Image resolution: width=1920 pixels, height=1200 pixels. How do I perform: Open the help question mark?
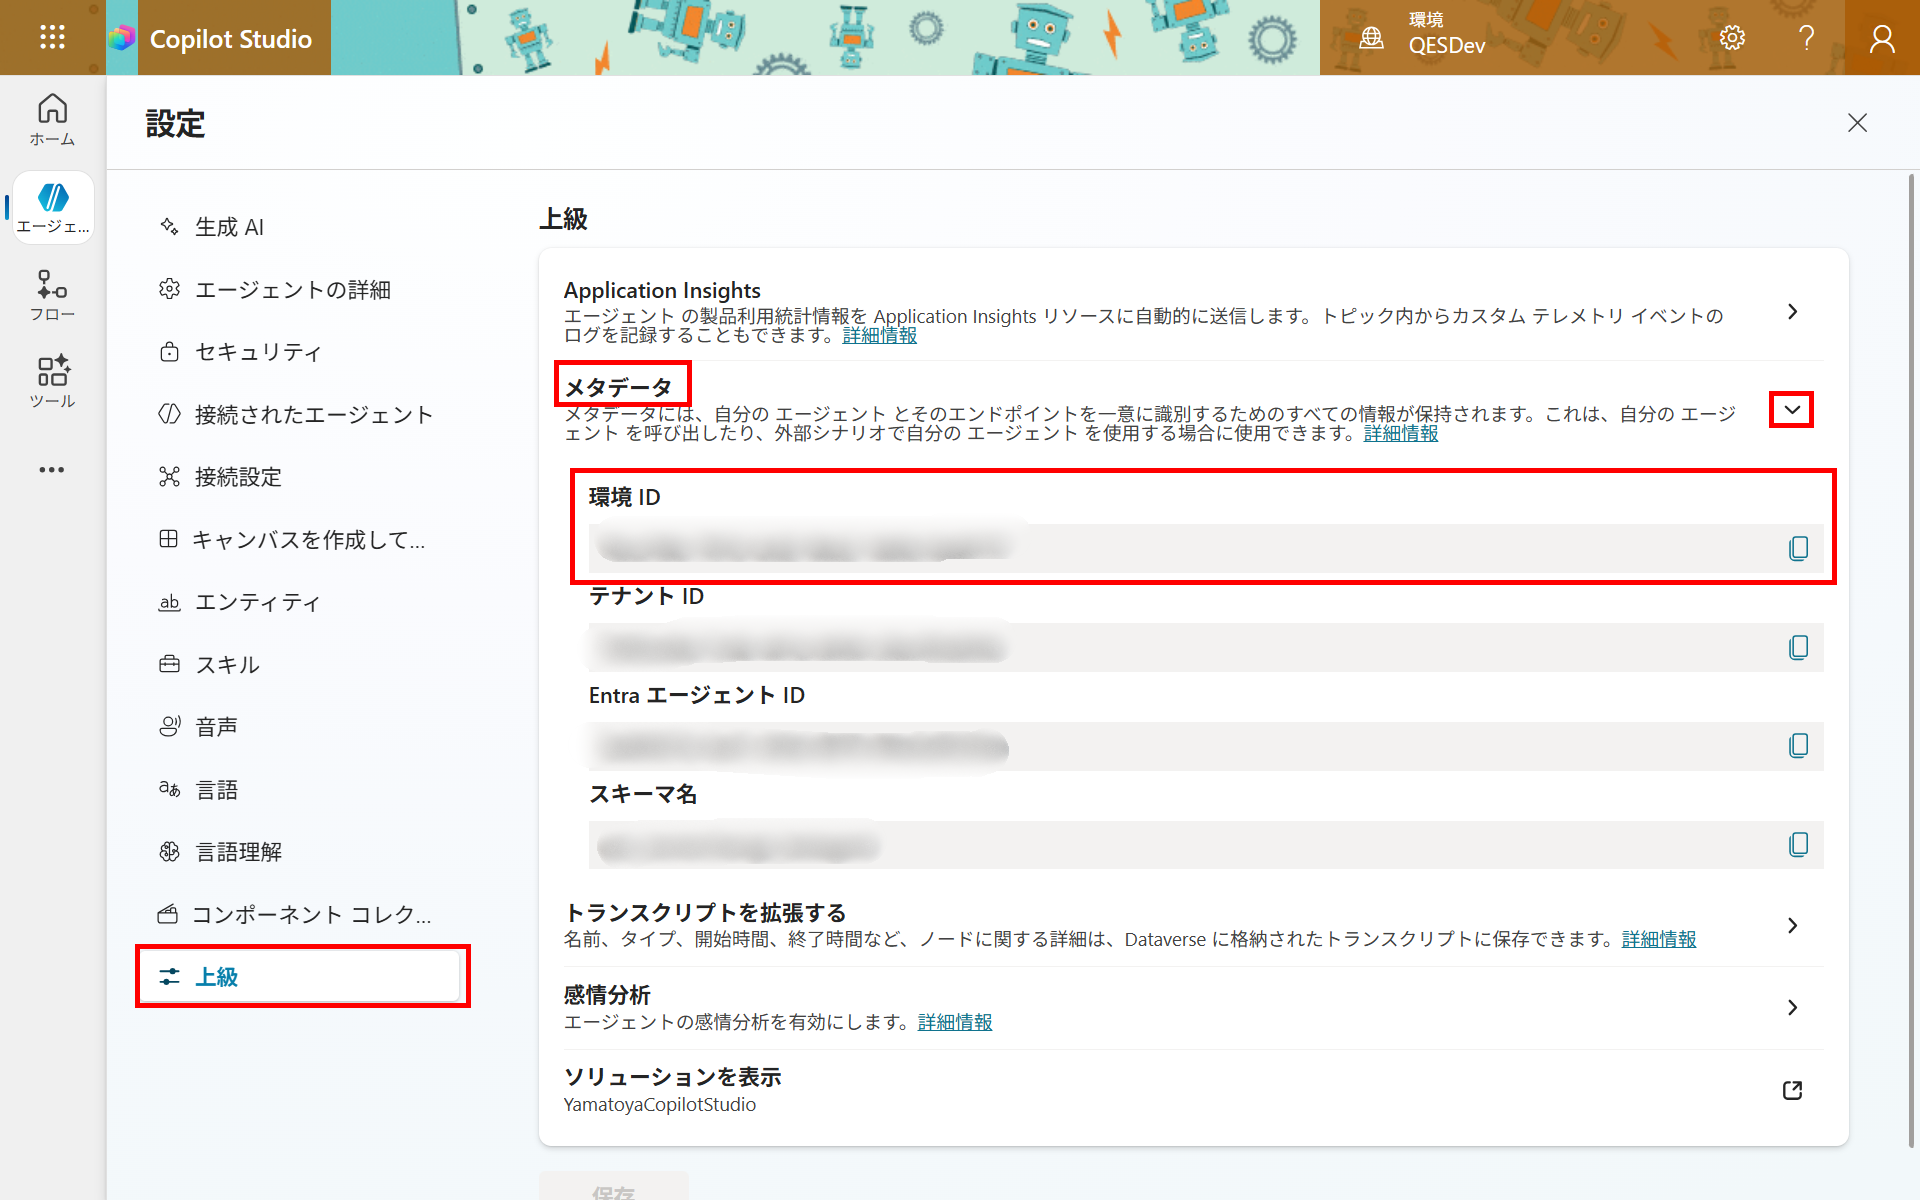pyautogui.click(x=1806, y=38)
